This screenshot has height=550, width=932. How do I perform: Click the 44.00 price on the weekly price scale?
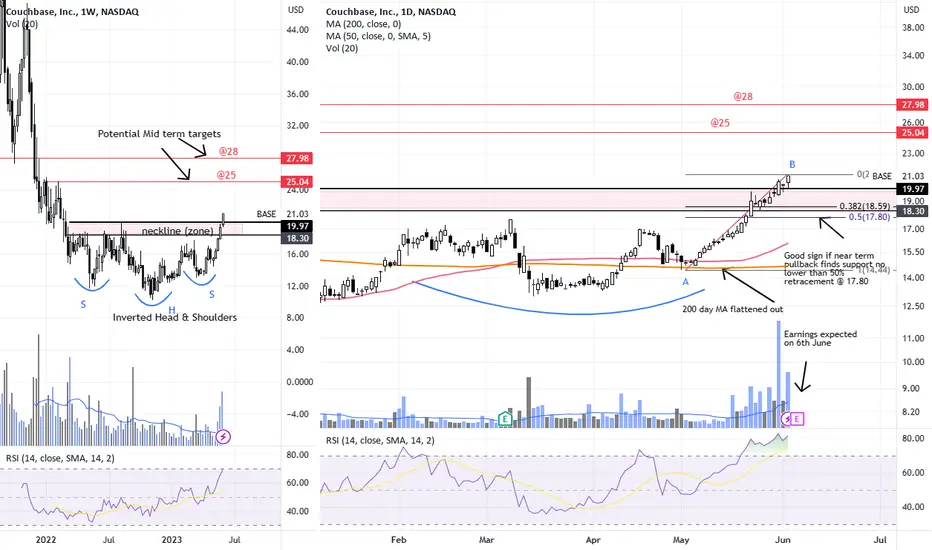coord(297,29)
